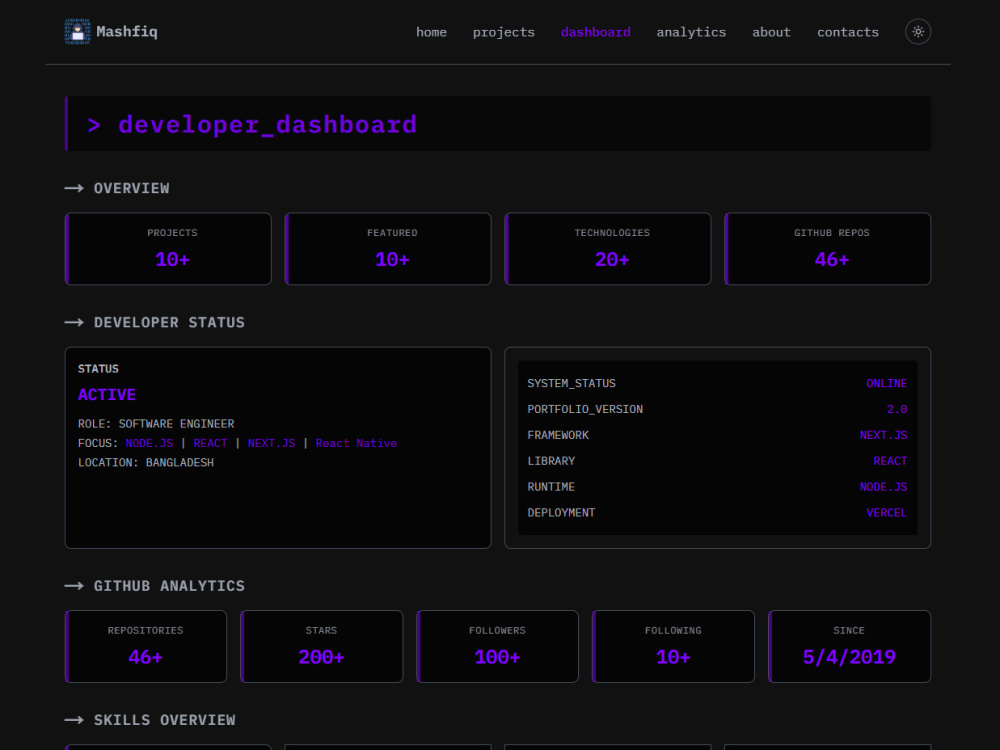Open the contacts nav item
1000x750 pixels.
click(848, 32)
